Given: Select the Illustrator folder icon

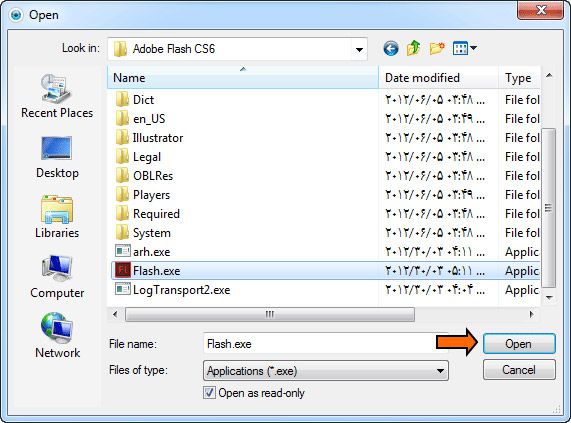Looking at the screenshot, I should pyautogui.click(x=122, y=137).
